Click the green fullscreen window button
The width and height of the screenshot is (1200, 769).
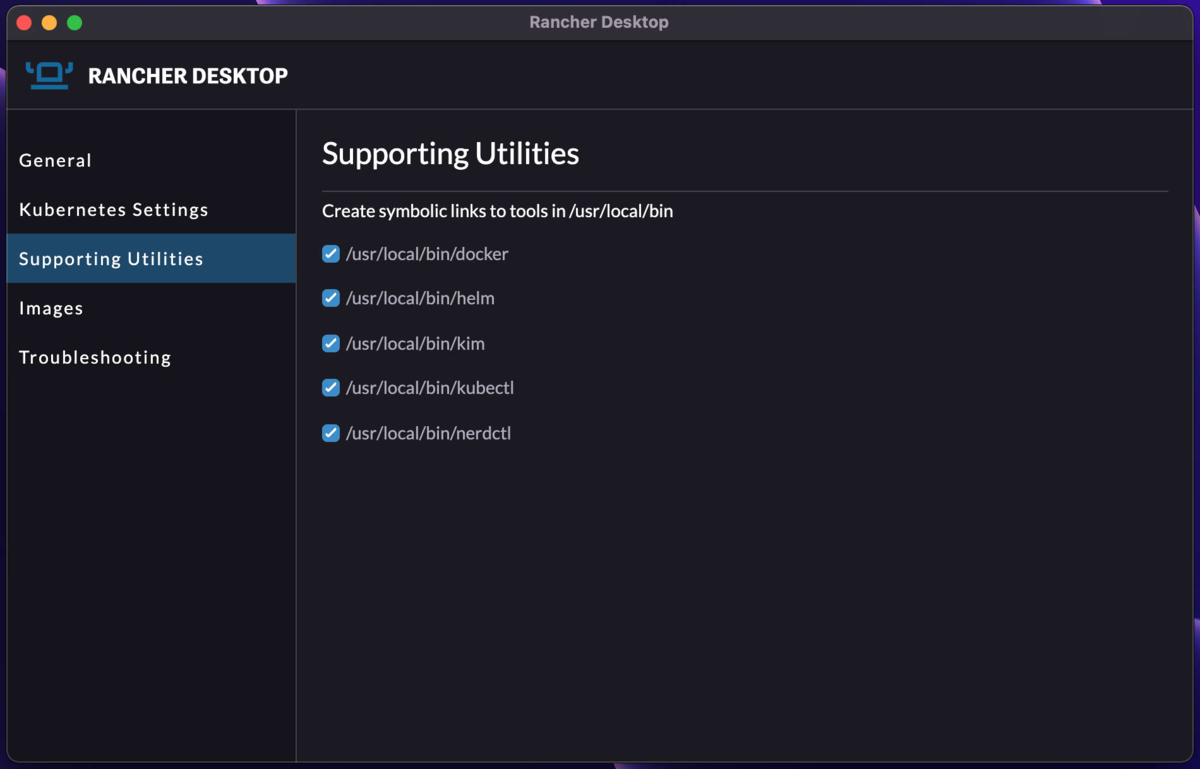click(74, 22)
